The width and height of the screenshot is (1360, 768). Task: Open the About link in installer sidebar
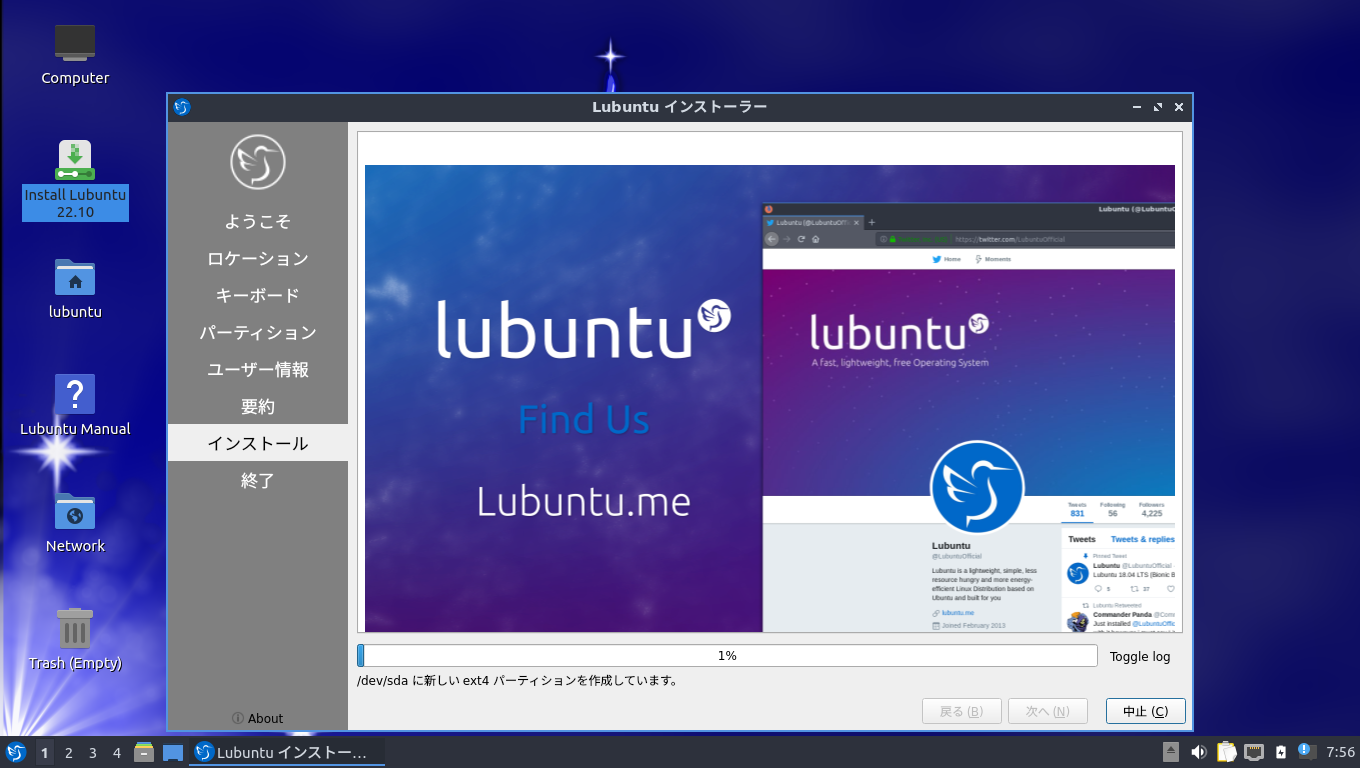pos(257,718)
